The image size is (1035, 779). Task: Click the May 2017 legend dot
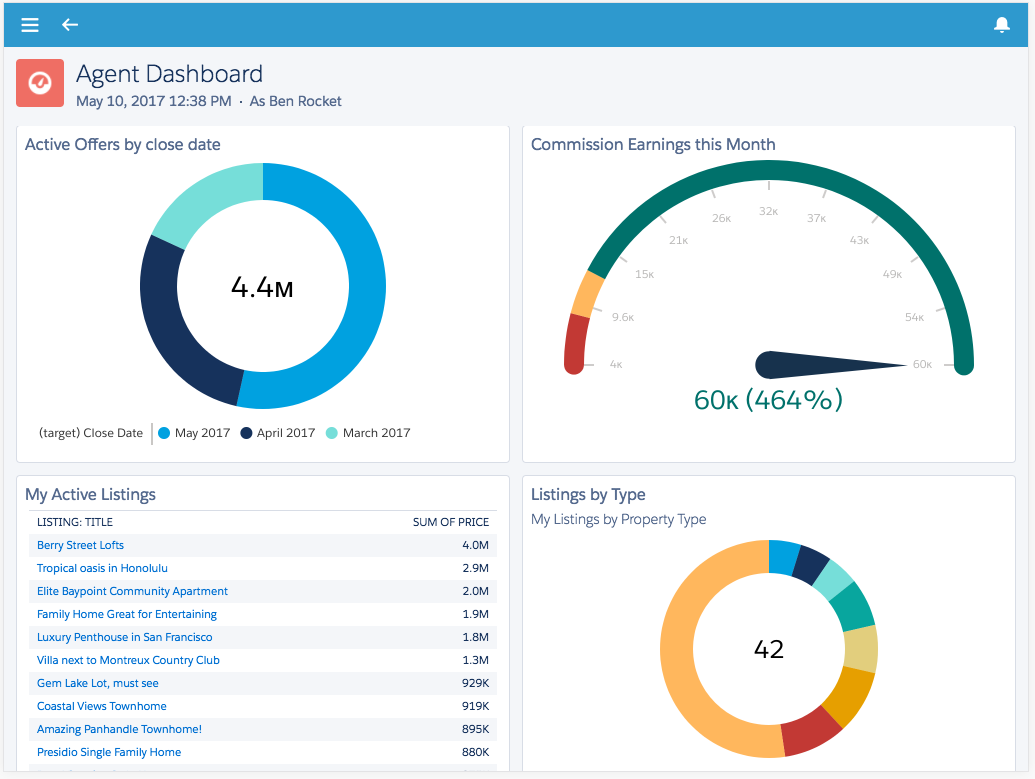coord(164,433)
